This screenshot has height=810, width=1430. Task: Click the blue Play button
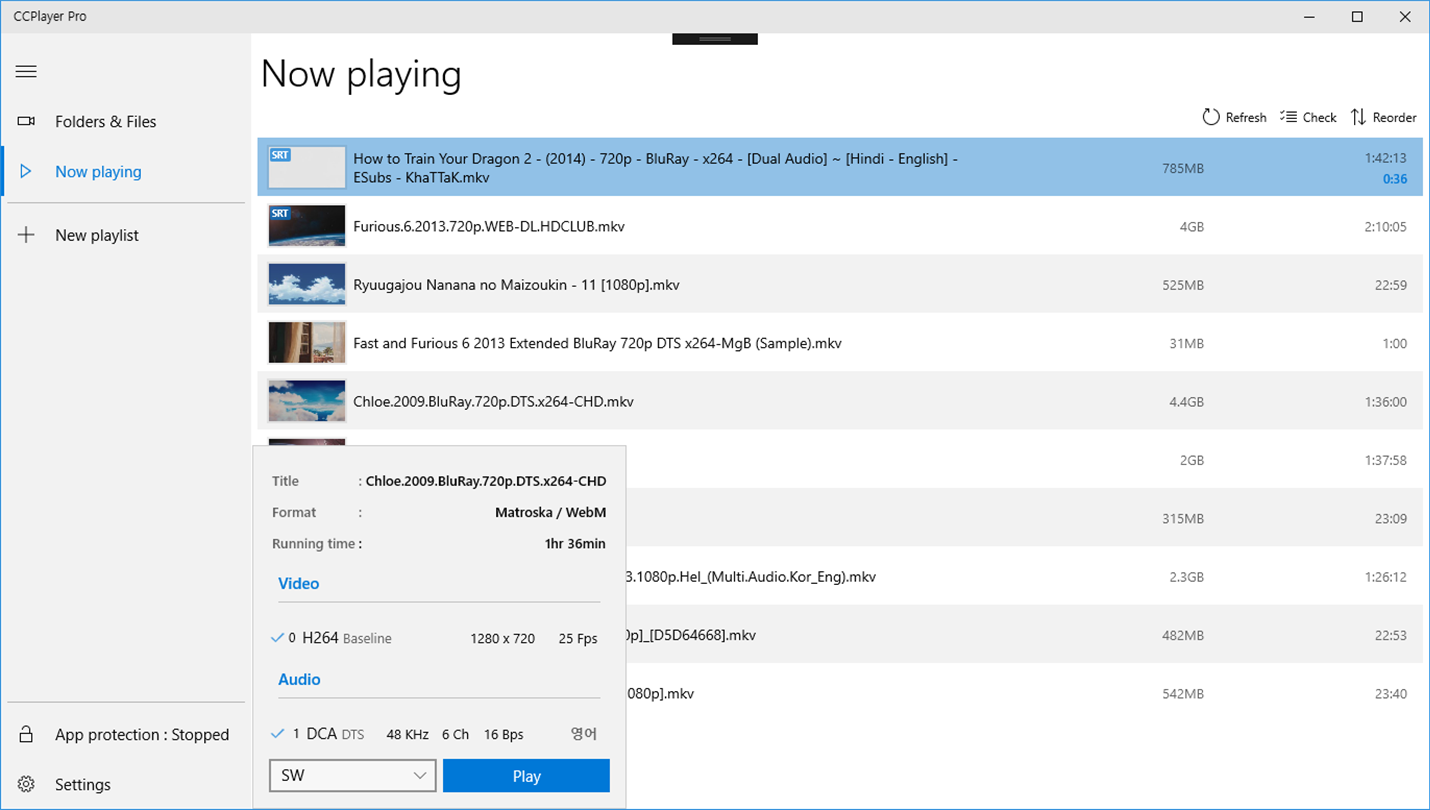pyautogui.click(x=526, y=776)
